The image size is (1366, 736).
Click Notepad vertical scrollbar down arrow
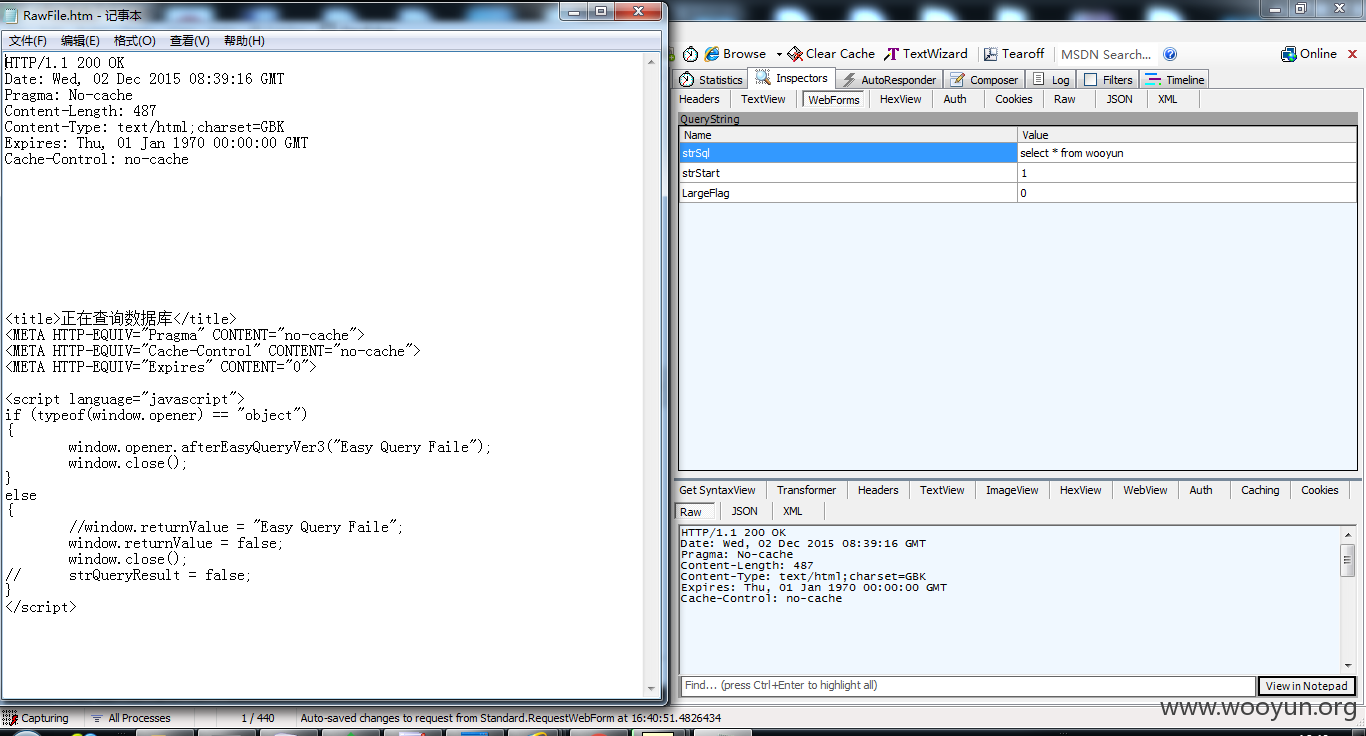[652, 689]
